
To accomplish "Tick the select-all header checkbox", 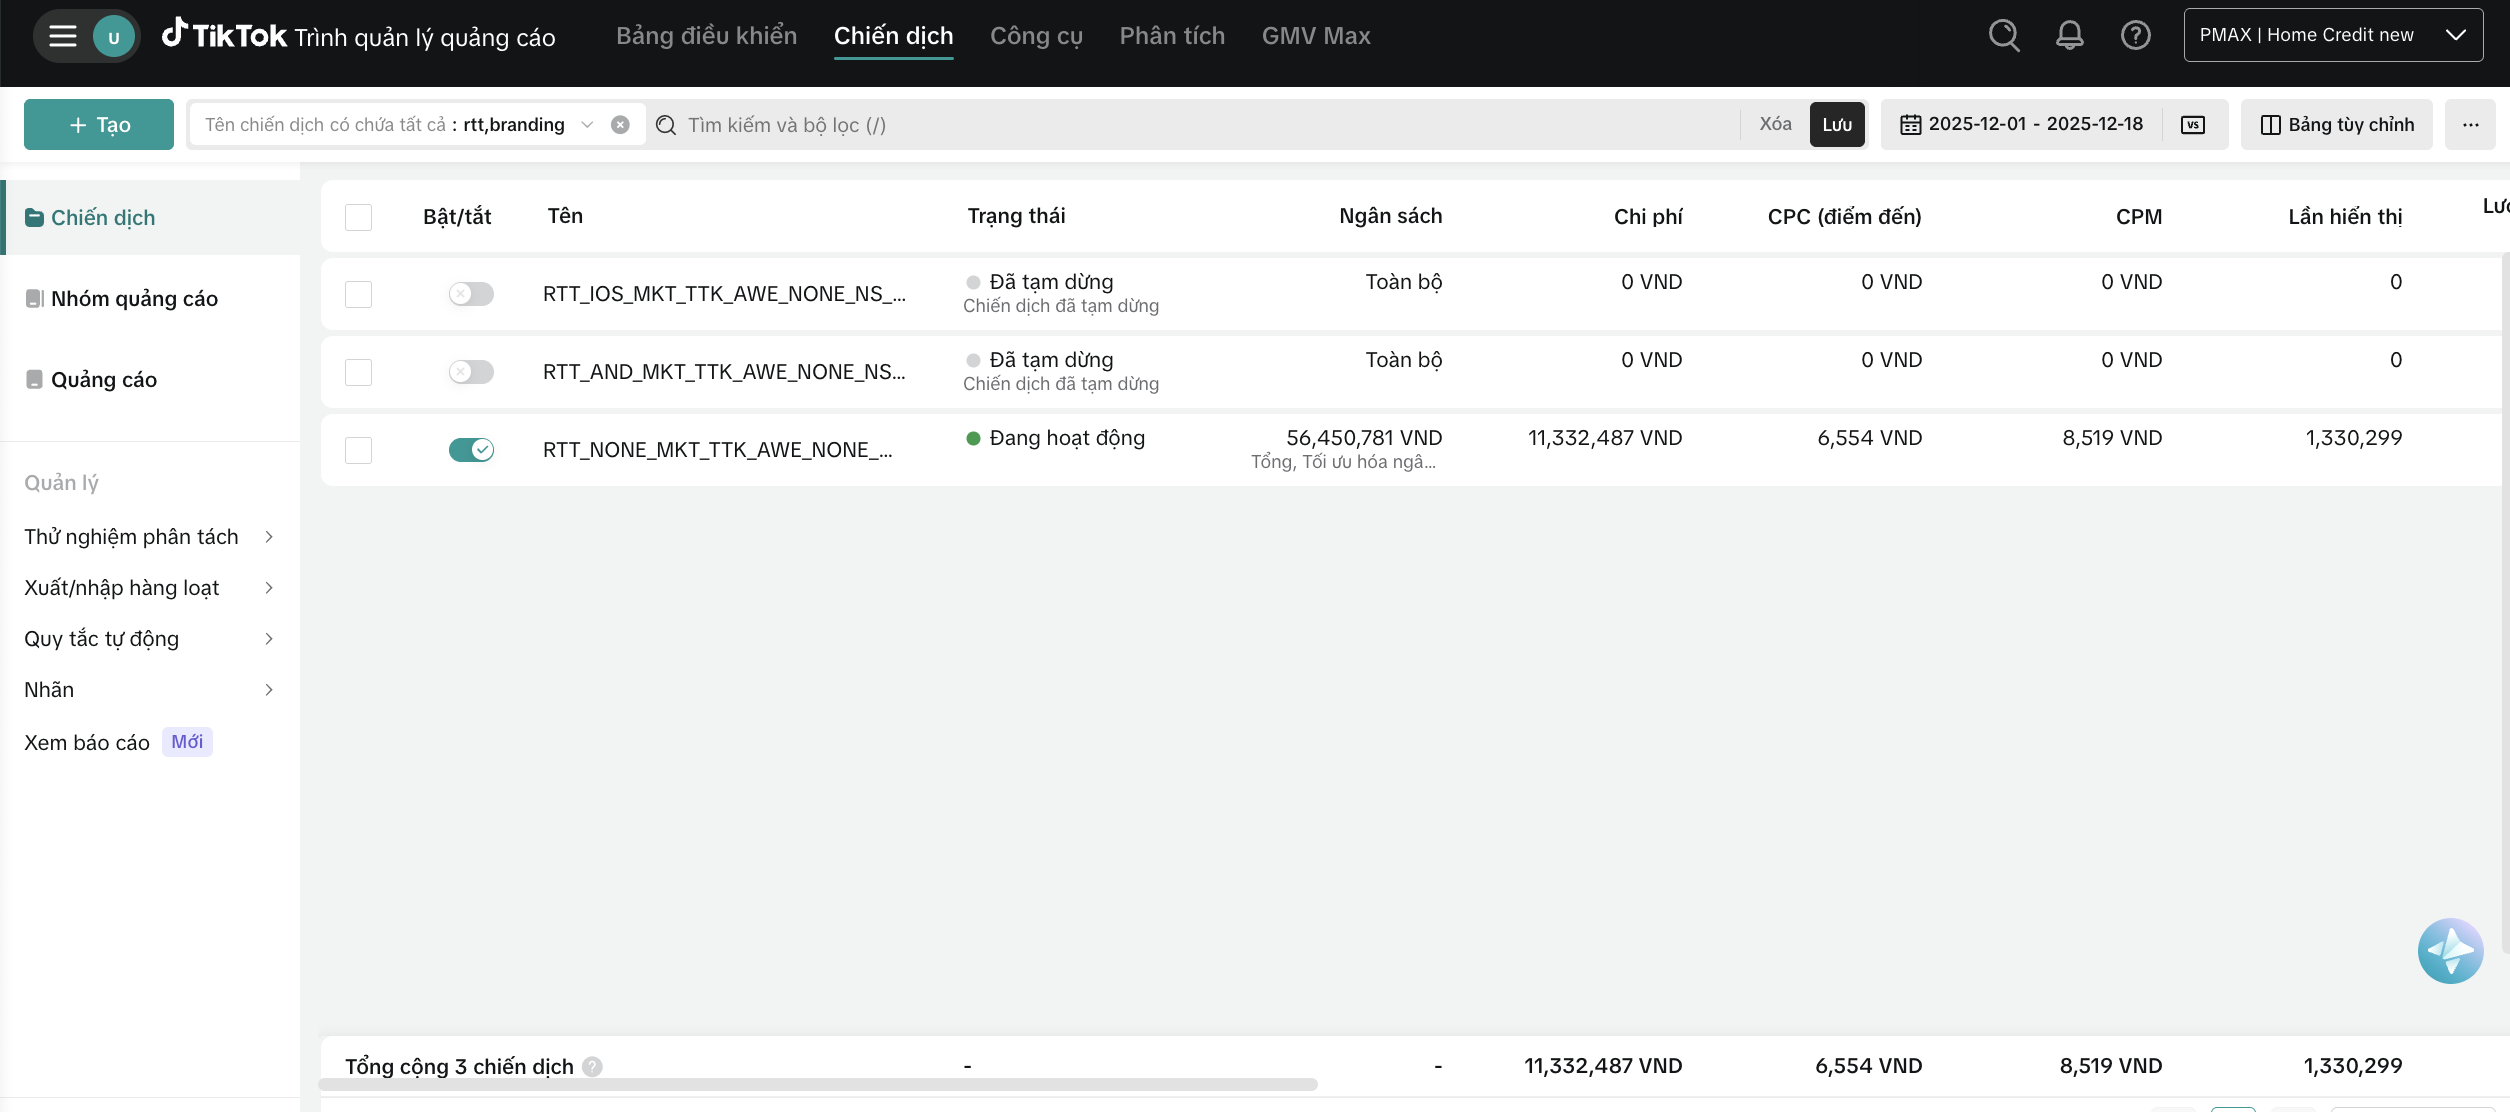I will tap(358, 217).
